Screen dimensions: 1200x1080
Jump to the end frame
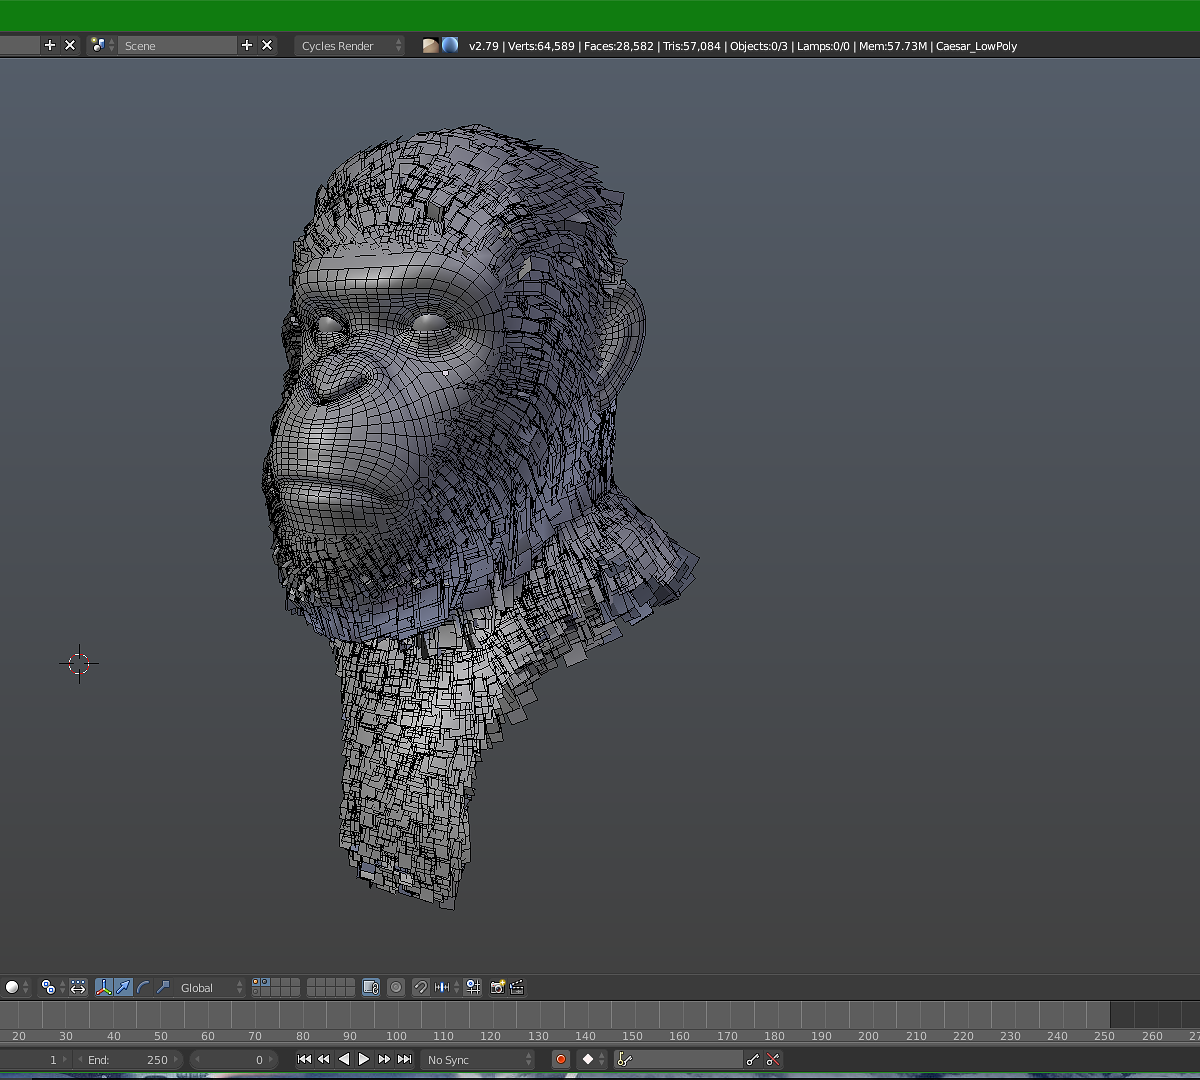point(404,1059)
